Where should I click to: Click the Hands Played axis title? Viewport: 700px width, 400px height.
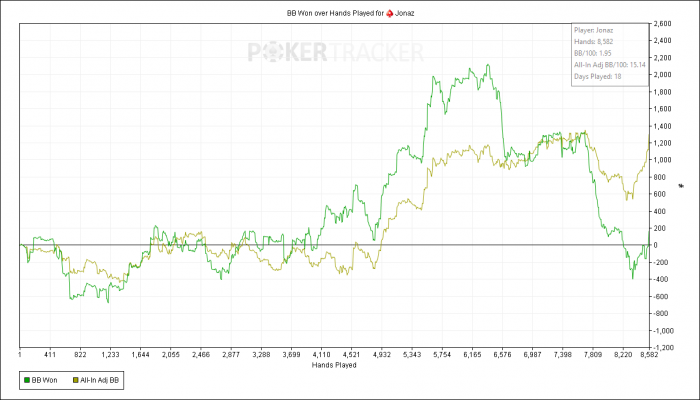point(334,365)
